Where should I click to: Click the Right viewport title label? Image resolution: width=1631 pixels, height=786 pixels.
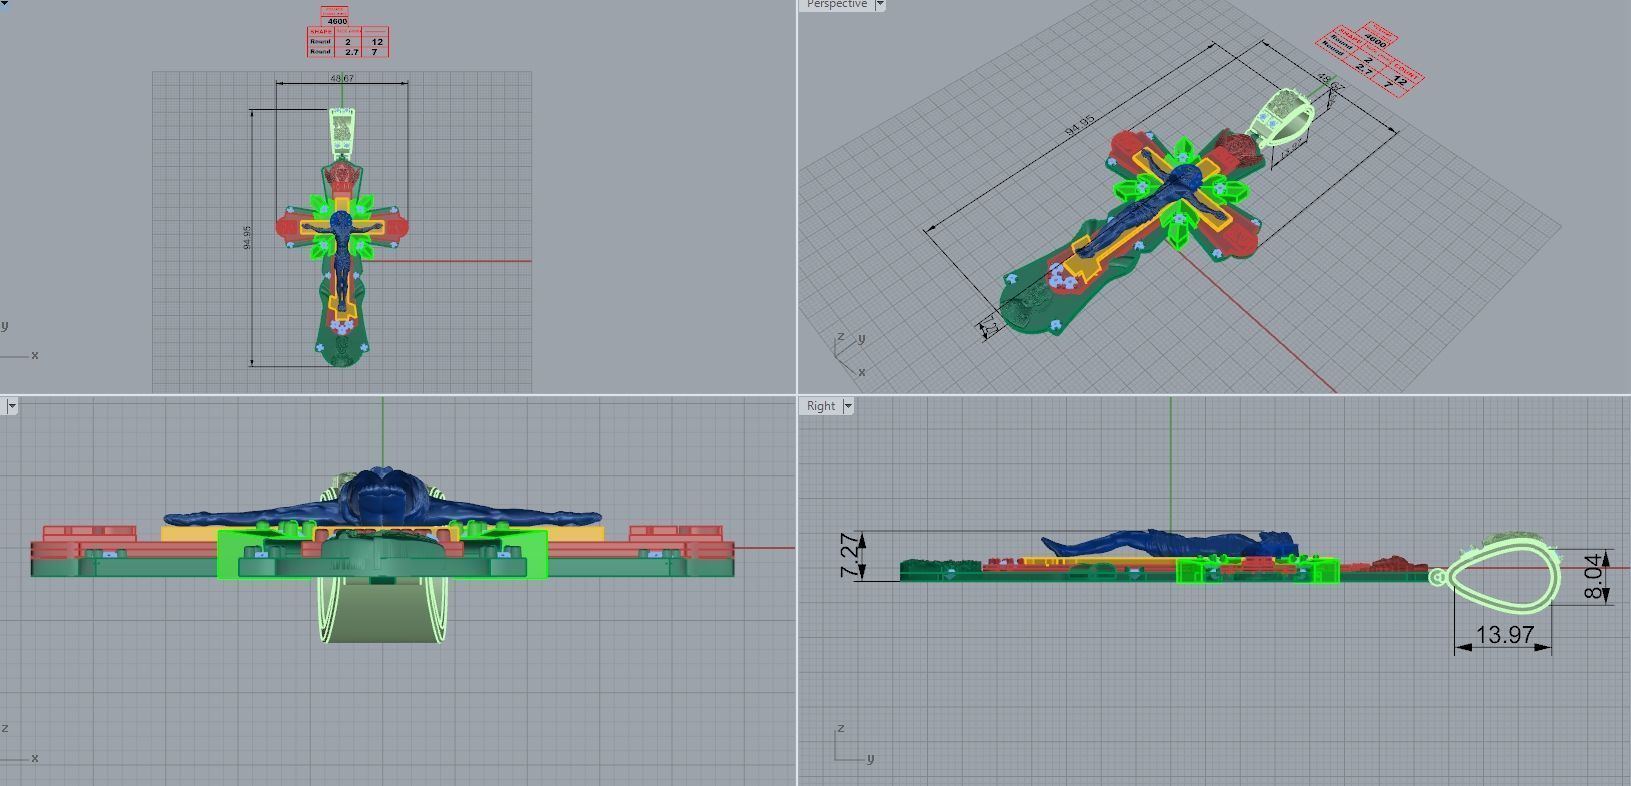[821, 406]
